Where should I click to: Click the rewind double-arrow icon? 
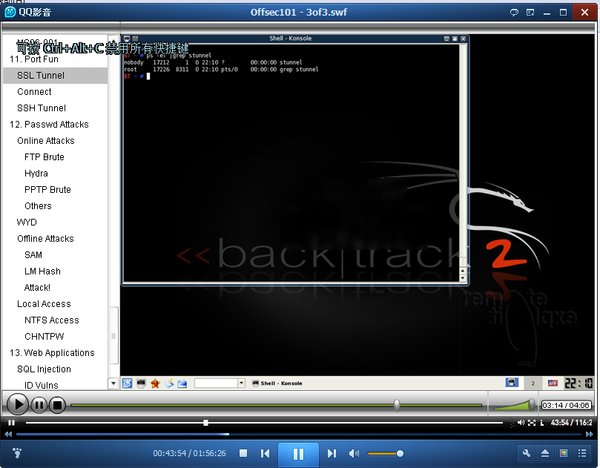[8, 434]
